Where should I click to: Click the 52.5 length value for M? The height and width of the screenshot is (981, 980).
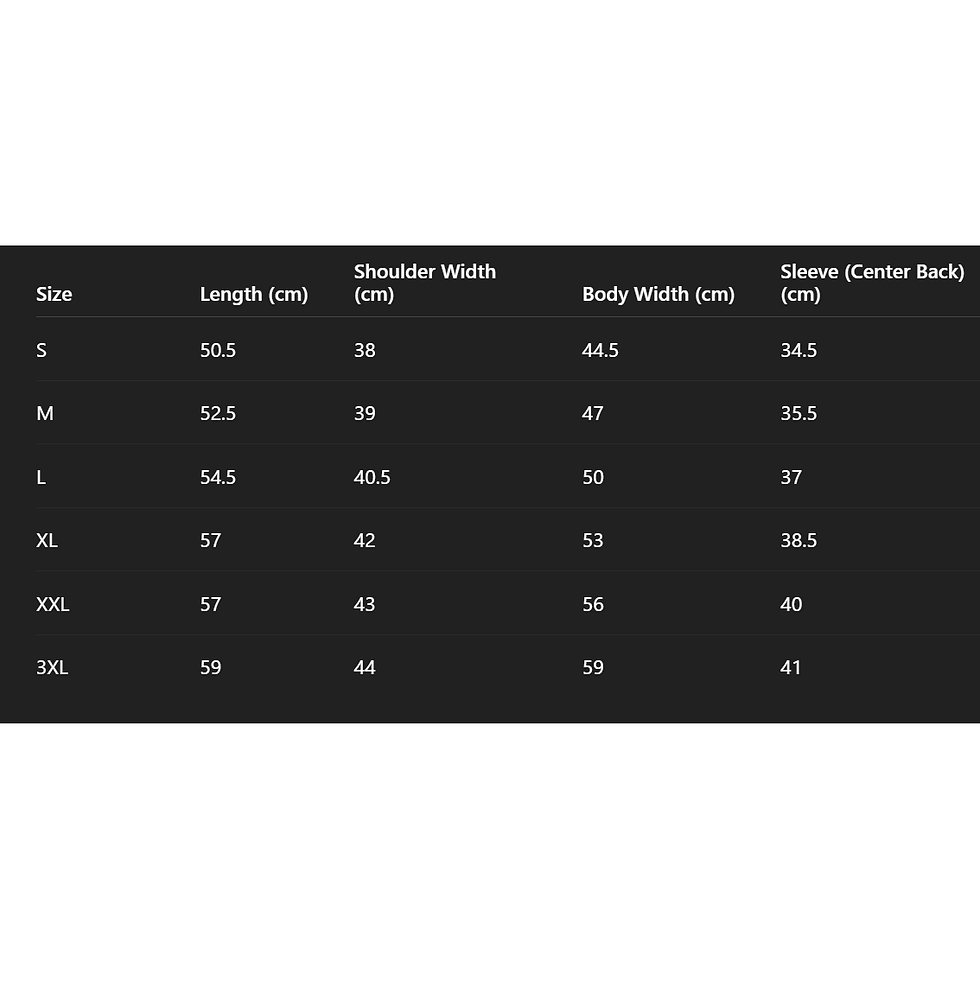[218, 414]
